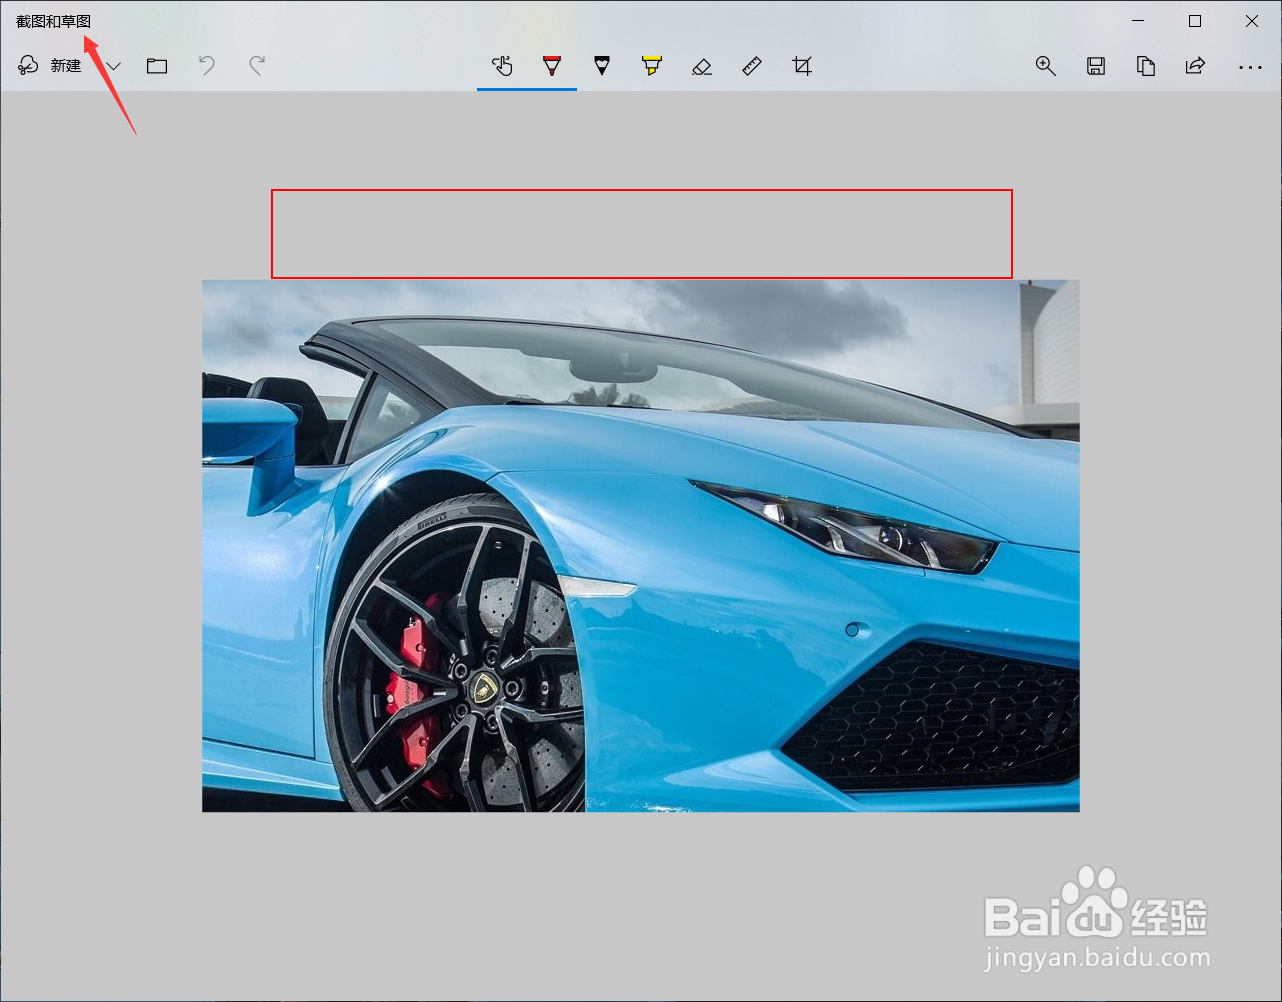1282x1002 pixels.
Task: Select the red ballpoint pen
Action: [552, 66]
